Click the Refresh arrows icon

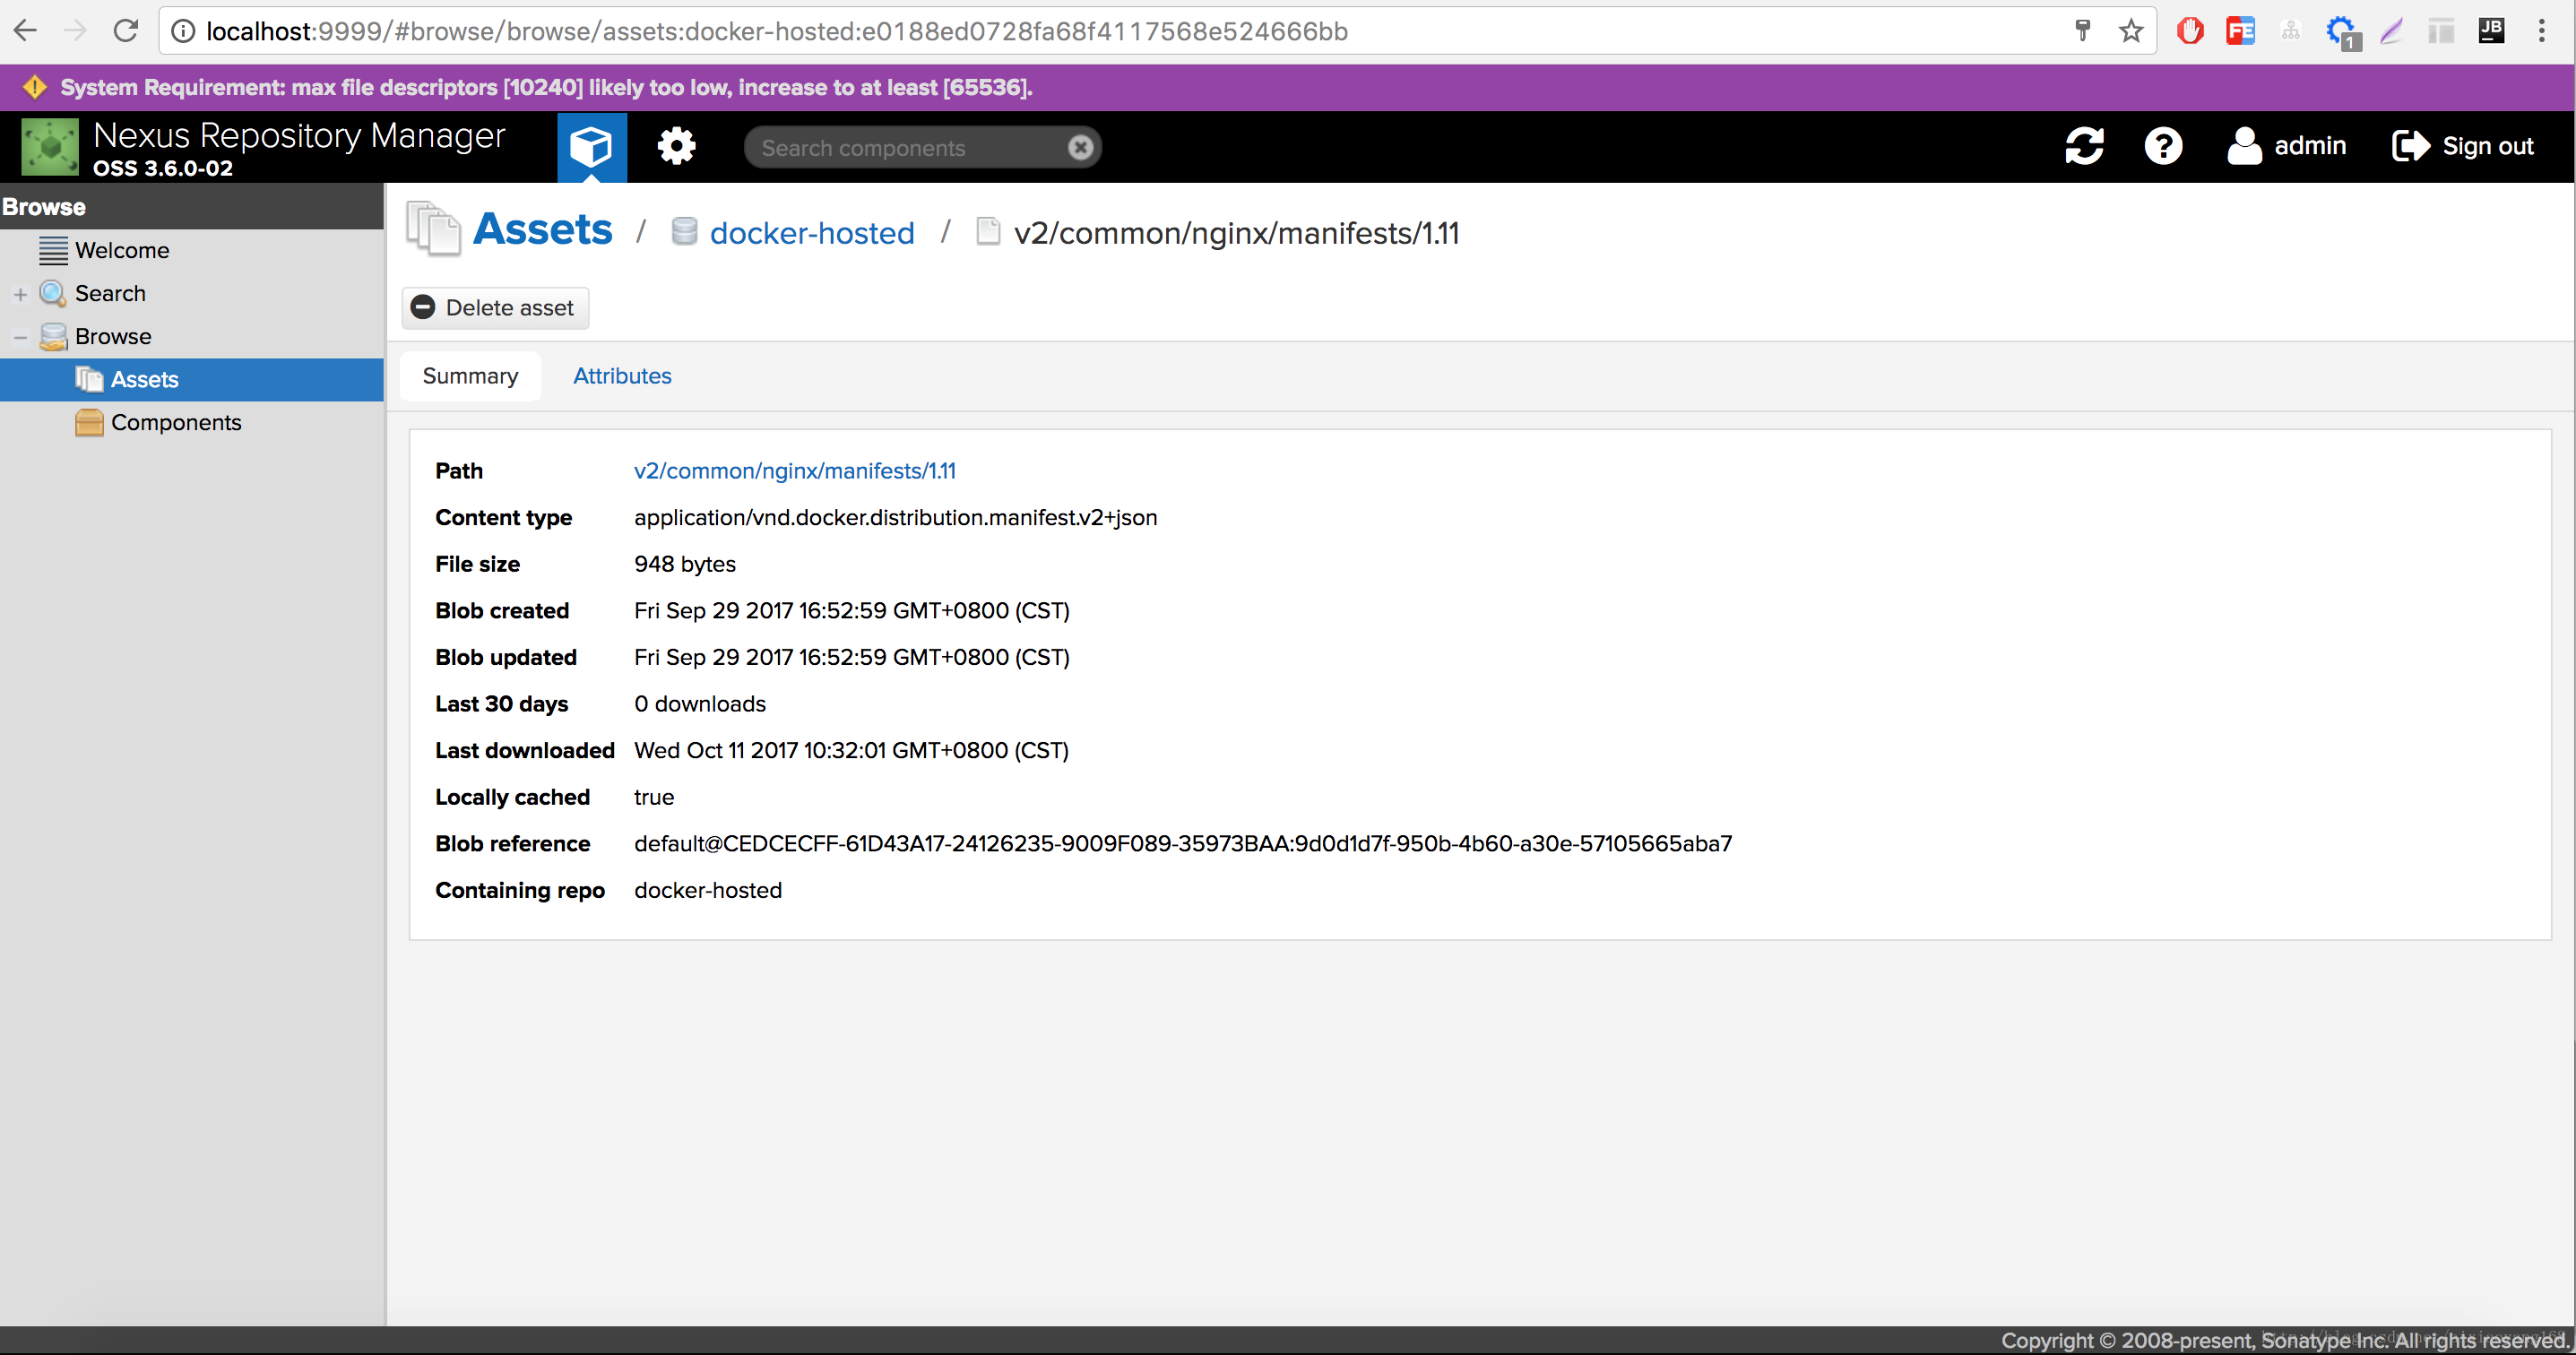point(2085,146)
